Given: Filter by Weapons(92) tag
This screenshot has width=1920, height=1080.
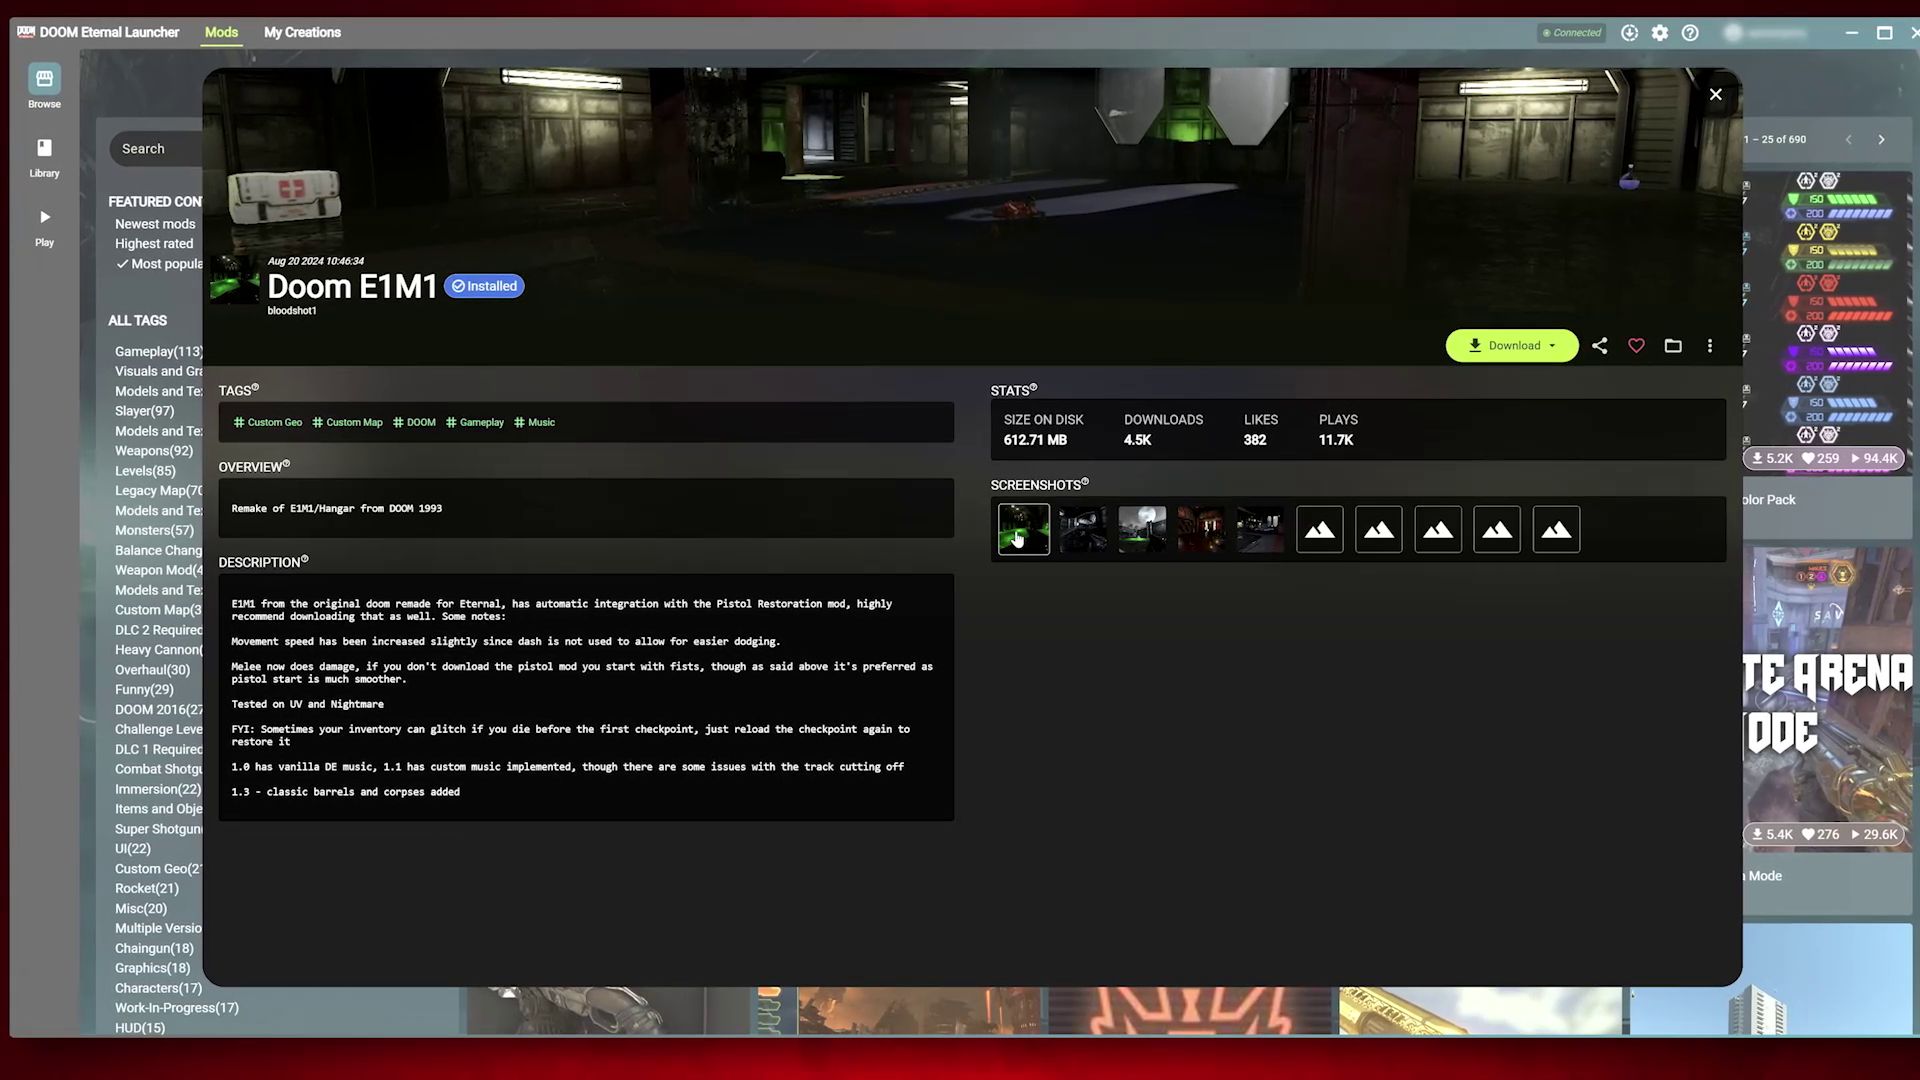Looking at the screenshot, I should 154,451.
